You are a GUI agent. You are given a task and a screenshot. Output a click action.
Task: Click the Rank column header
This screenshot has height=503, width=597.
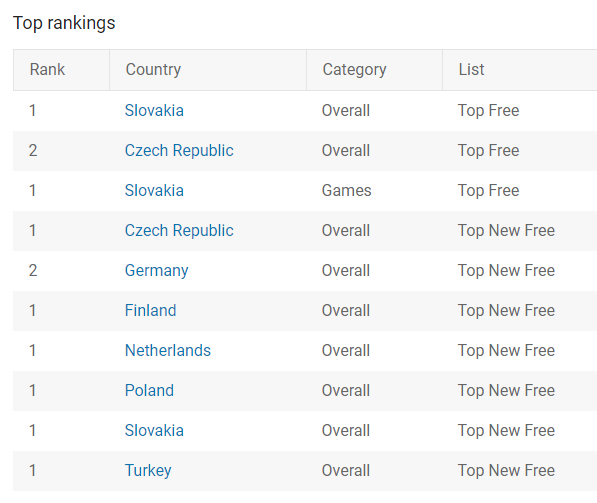(47, 70)
